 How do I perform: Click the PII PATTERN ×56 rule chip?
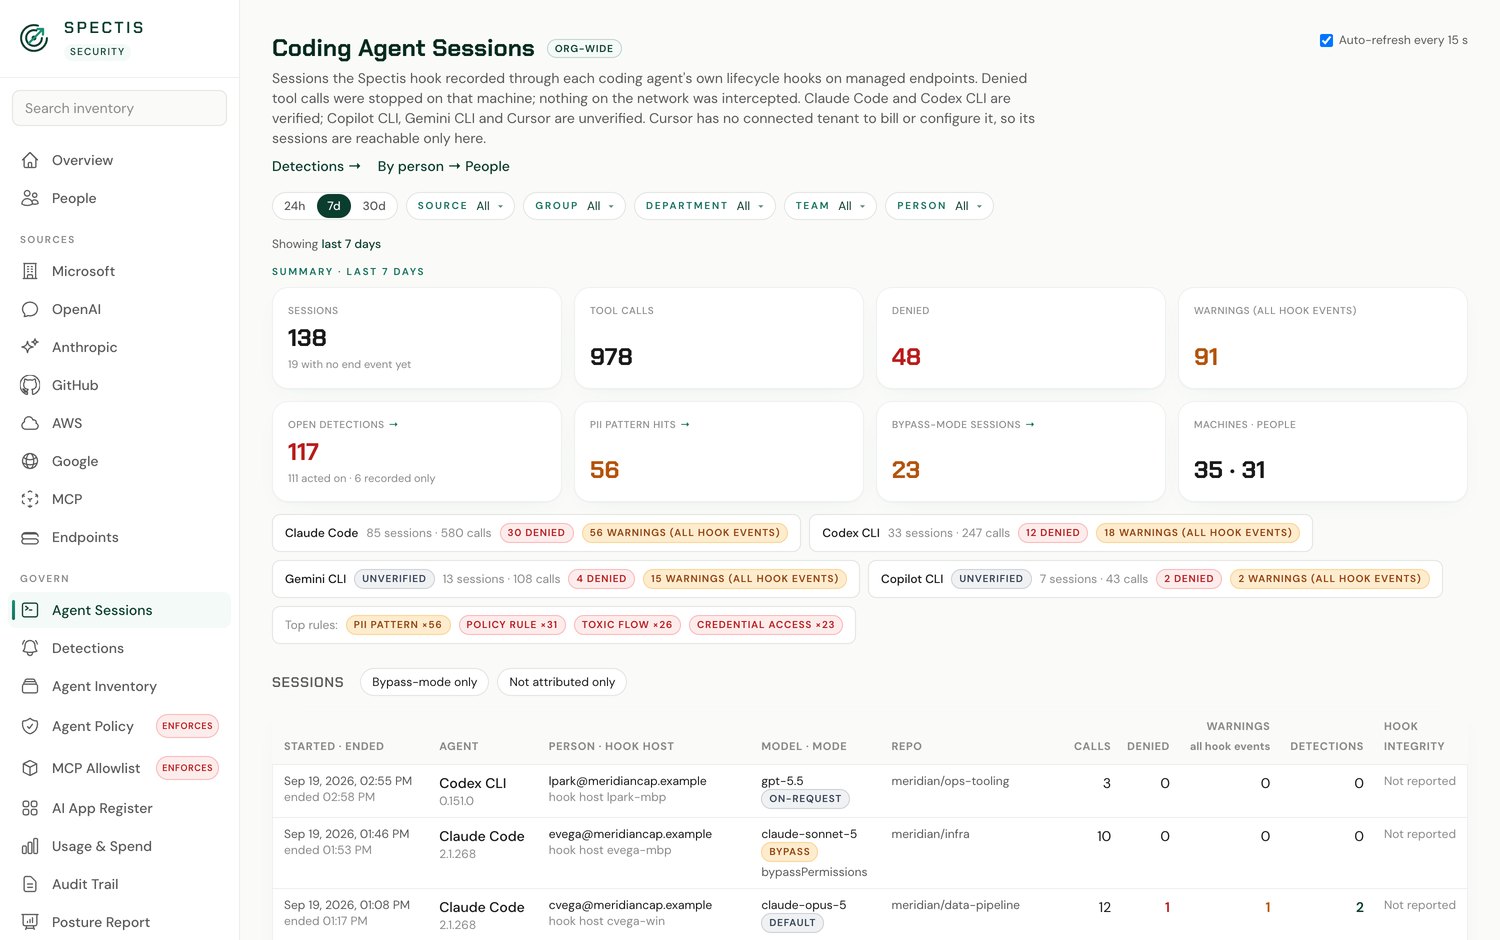click(x=398, y=625)
